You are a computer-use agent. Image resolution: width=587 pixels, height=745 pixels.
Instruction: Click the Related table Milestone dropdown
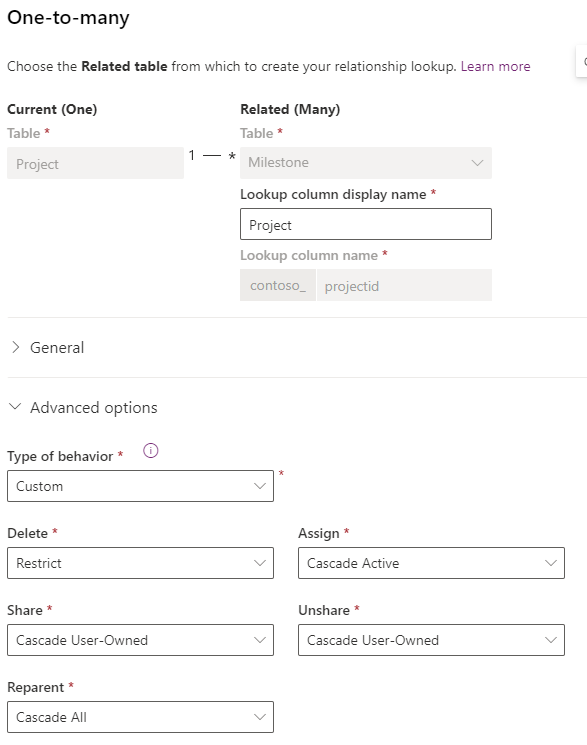[366, 163]
